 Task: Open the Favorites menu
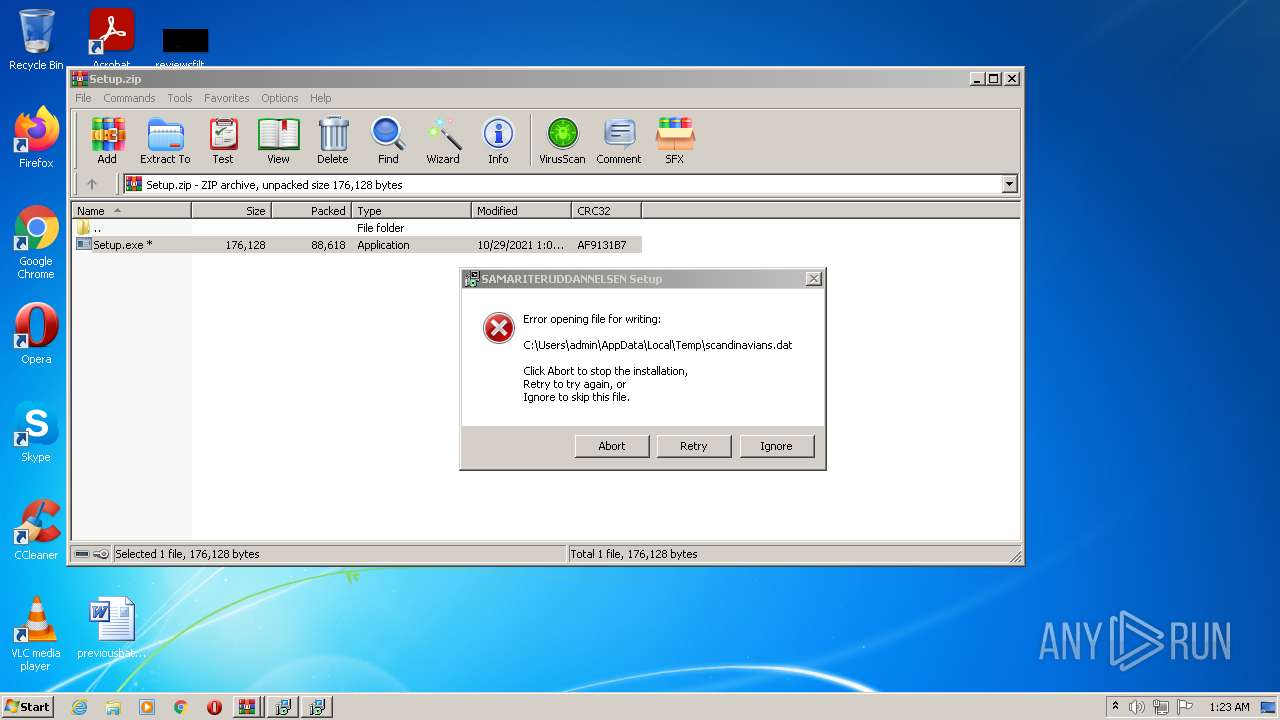pyautogui.click(x=227, y=98)
